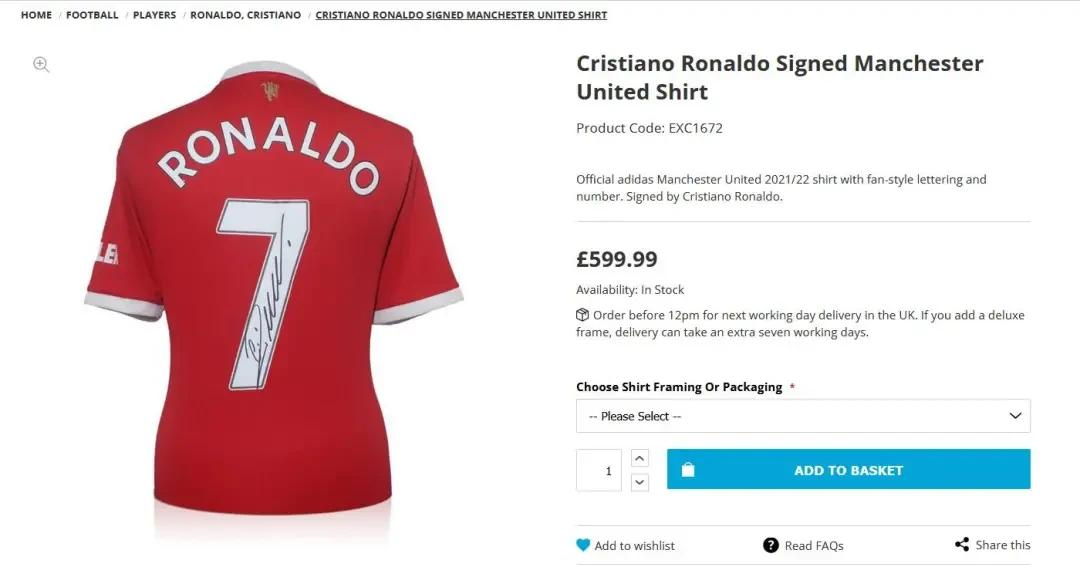
Task: Click the Share this link
Action: click(x=1003, y=545)
